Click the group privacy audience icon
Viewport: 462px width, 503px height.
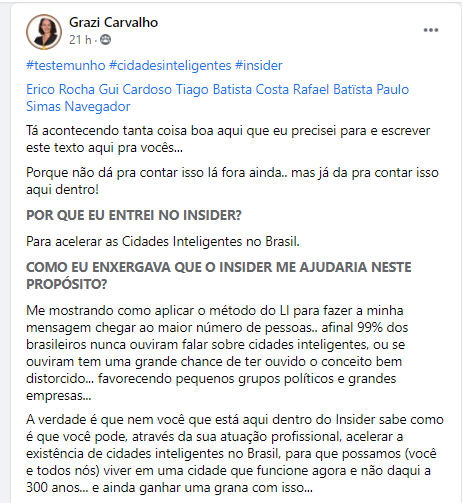(106, 40)
